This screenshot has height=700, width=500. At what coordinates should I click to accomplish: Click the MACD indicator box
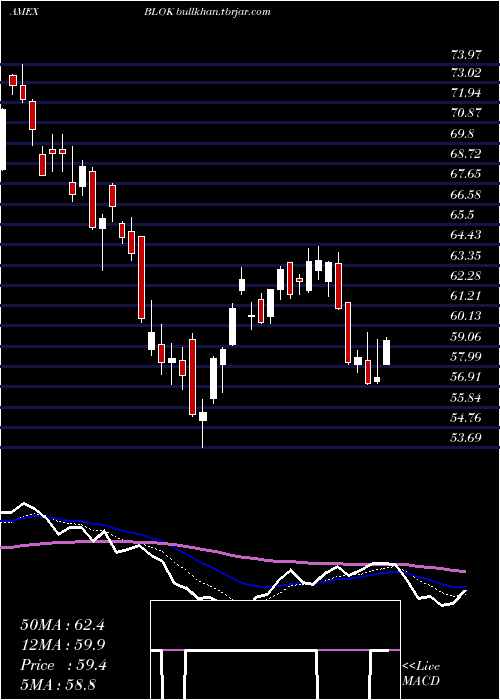[275, 650]
